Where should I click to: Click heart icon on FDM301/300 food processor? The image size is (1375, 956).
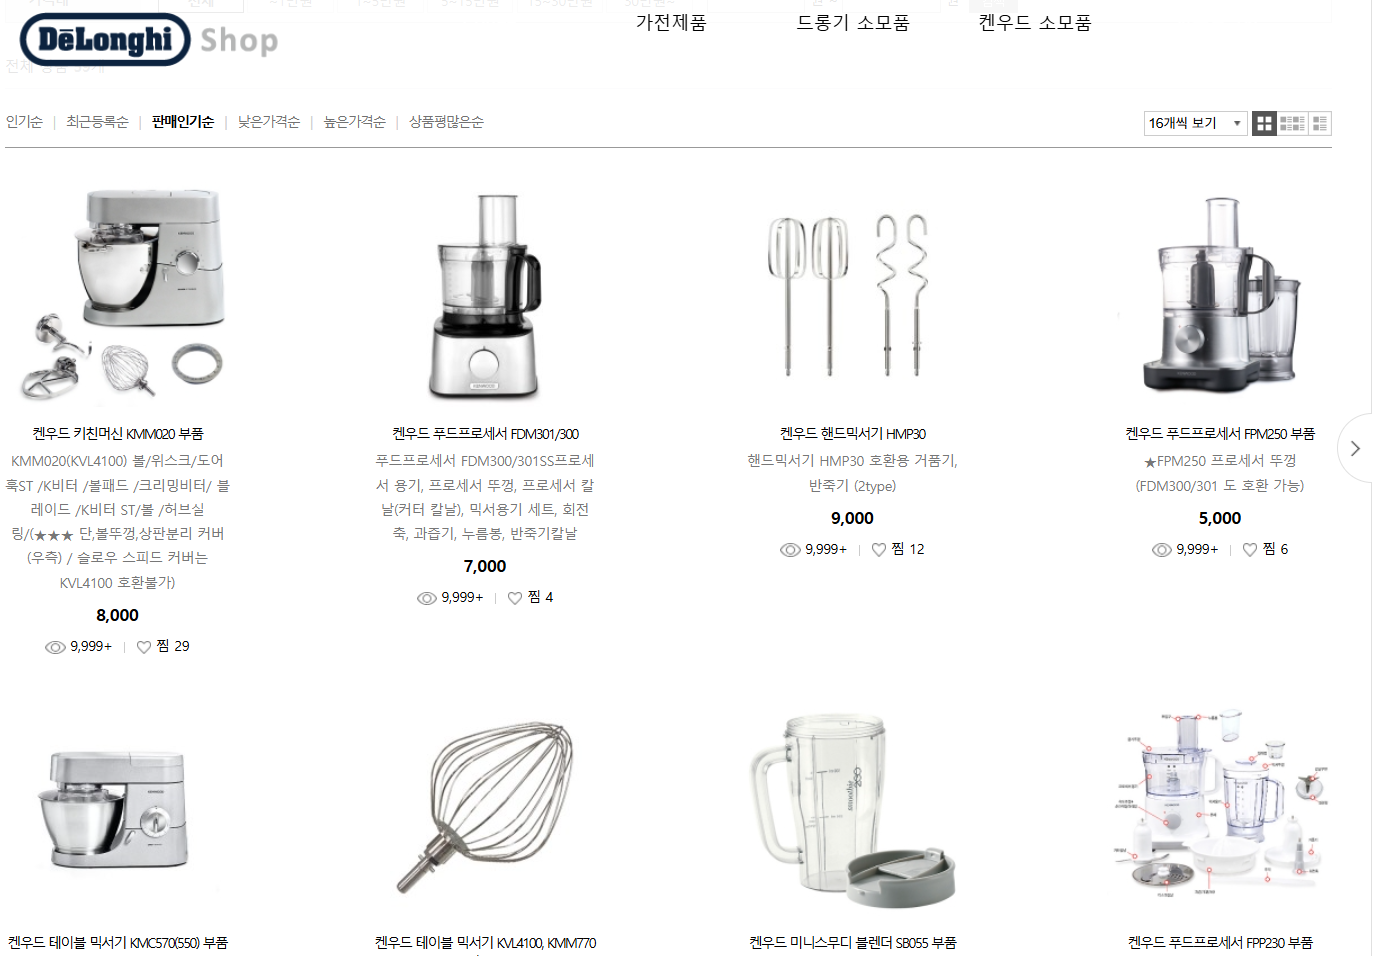[515, 598]
